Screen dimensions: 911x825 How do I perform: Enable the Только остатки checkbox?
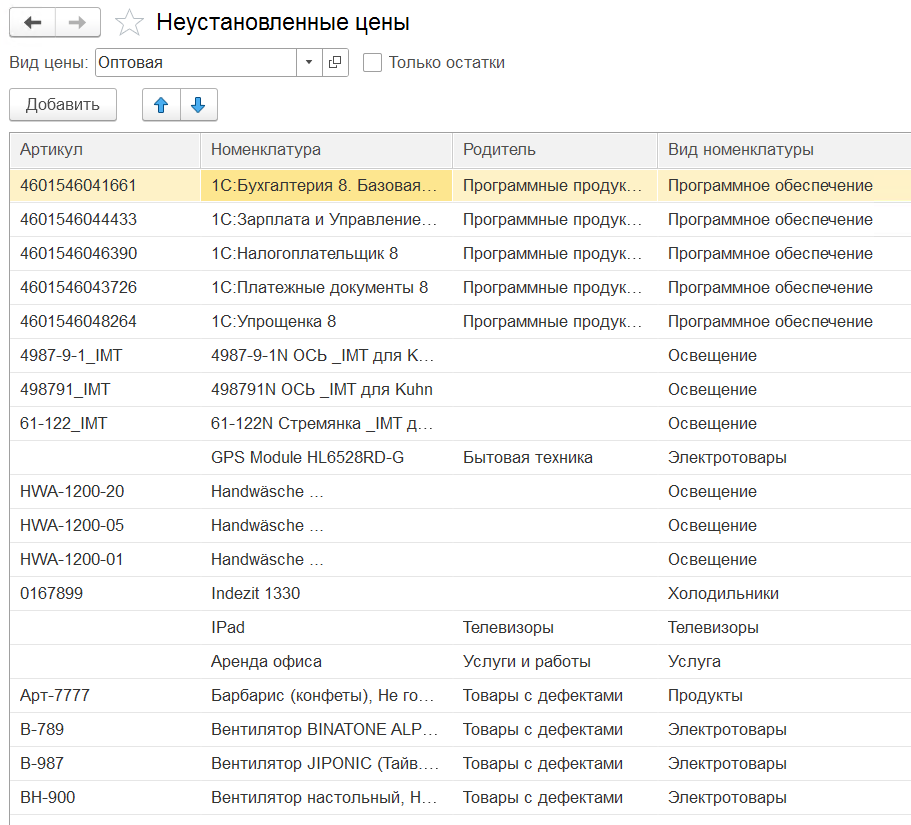click(372, 62)
